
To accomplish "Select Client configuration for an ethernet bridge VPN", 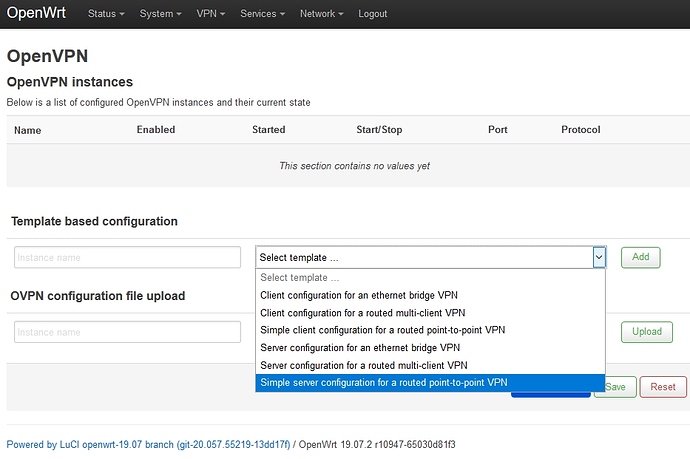I will point(430,295).
